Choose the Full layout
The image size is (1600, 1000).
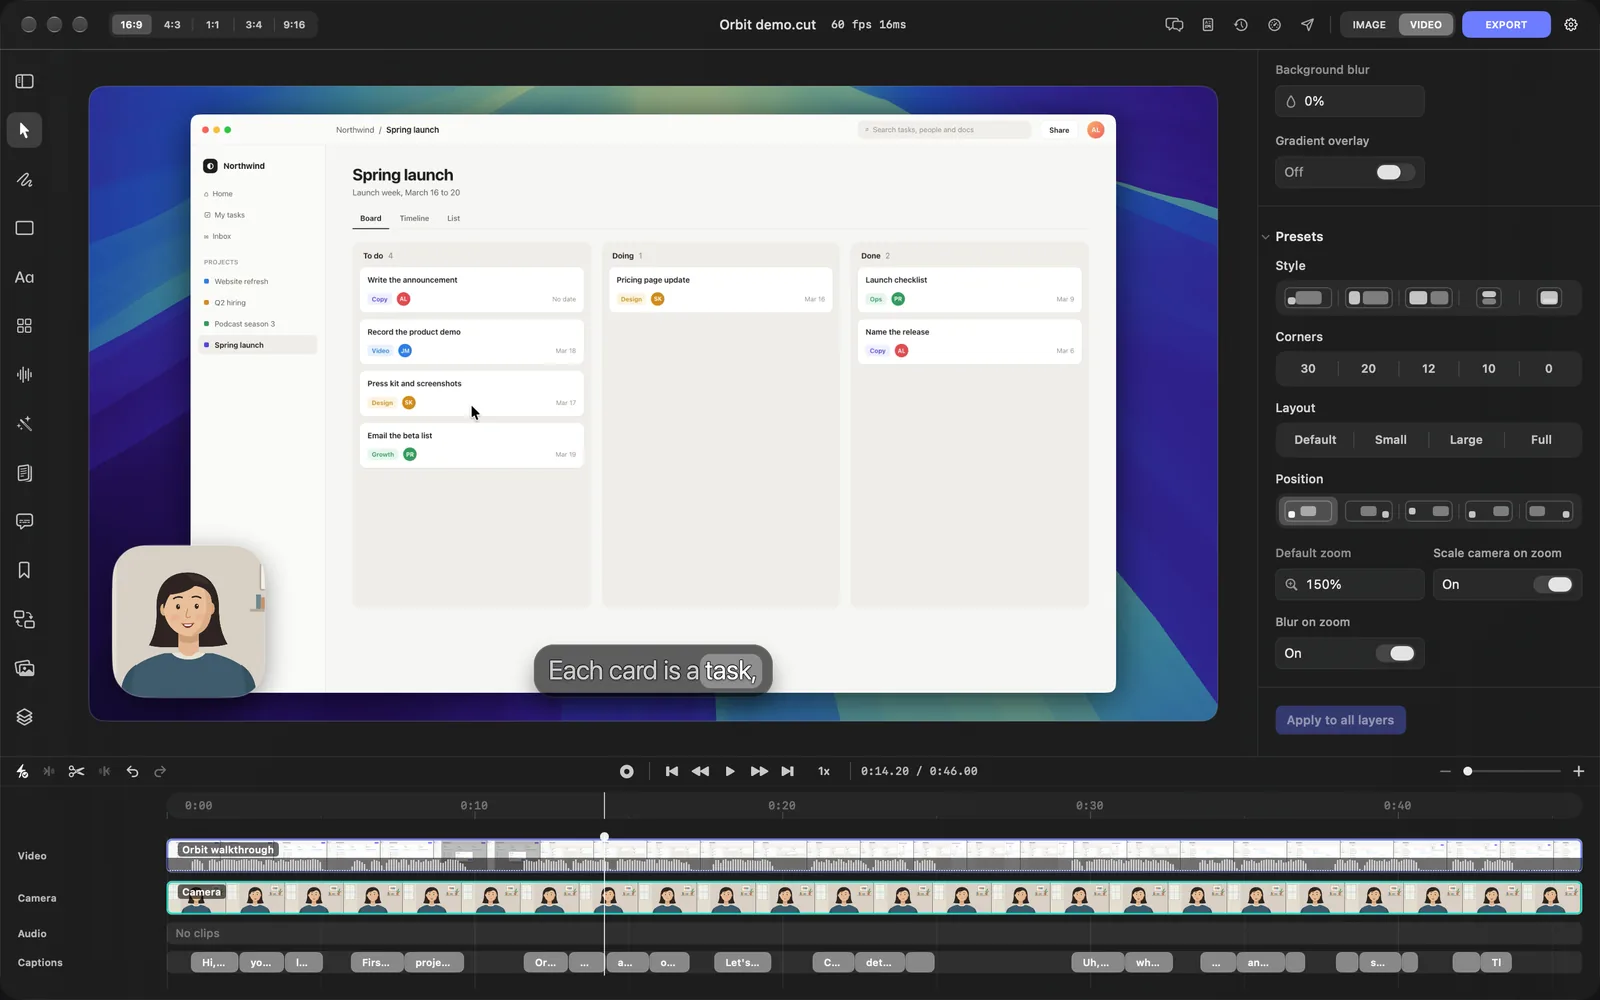click(1541, 440)
